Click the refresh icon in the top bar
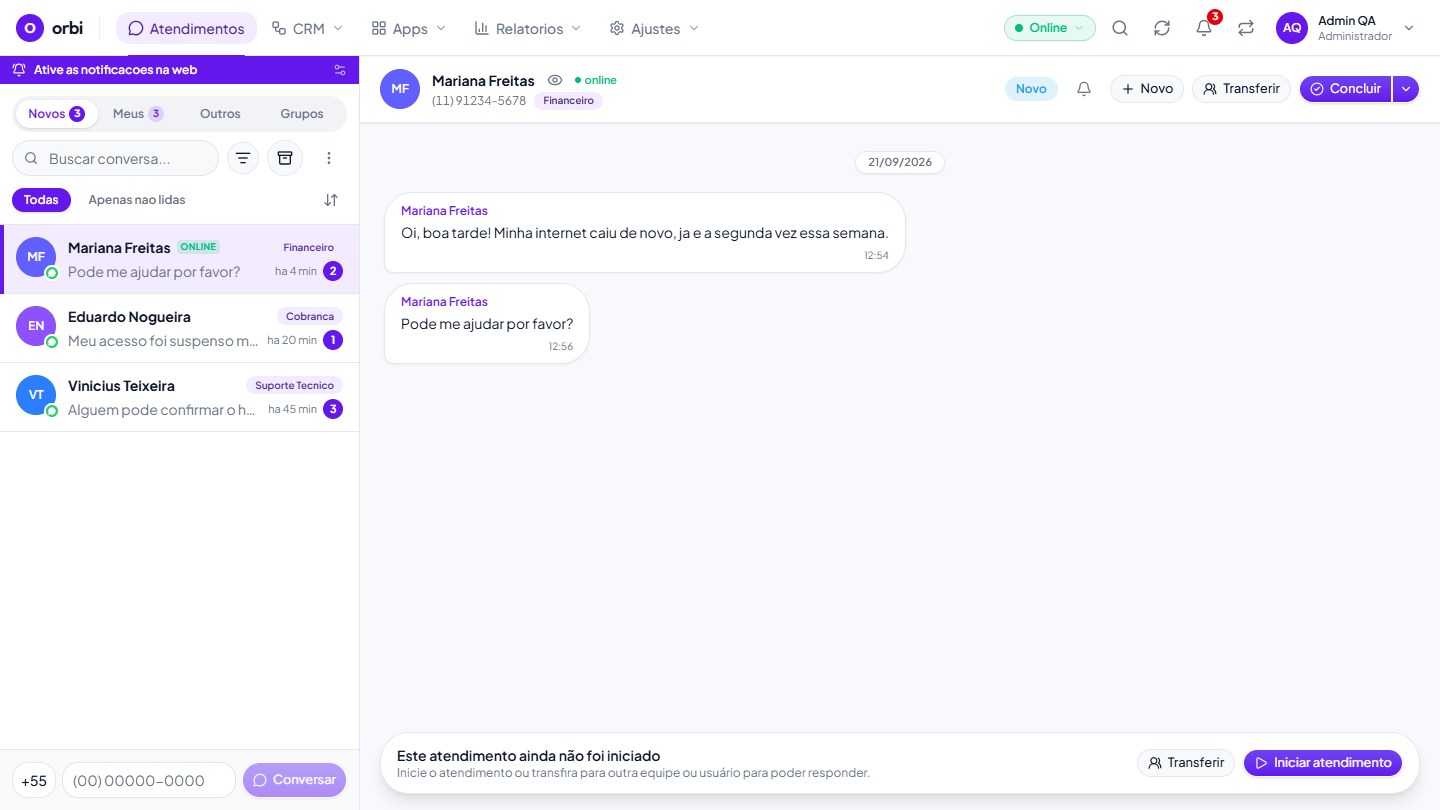Screen dimensions: 1440x810 pos(1162,28)
